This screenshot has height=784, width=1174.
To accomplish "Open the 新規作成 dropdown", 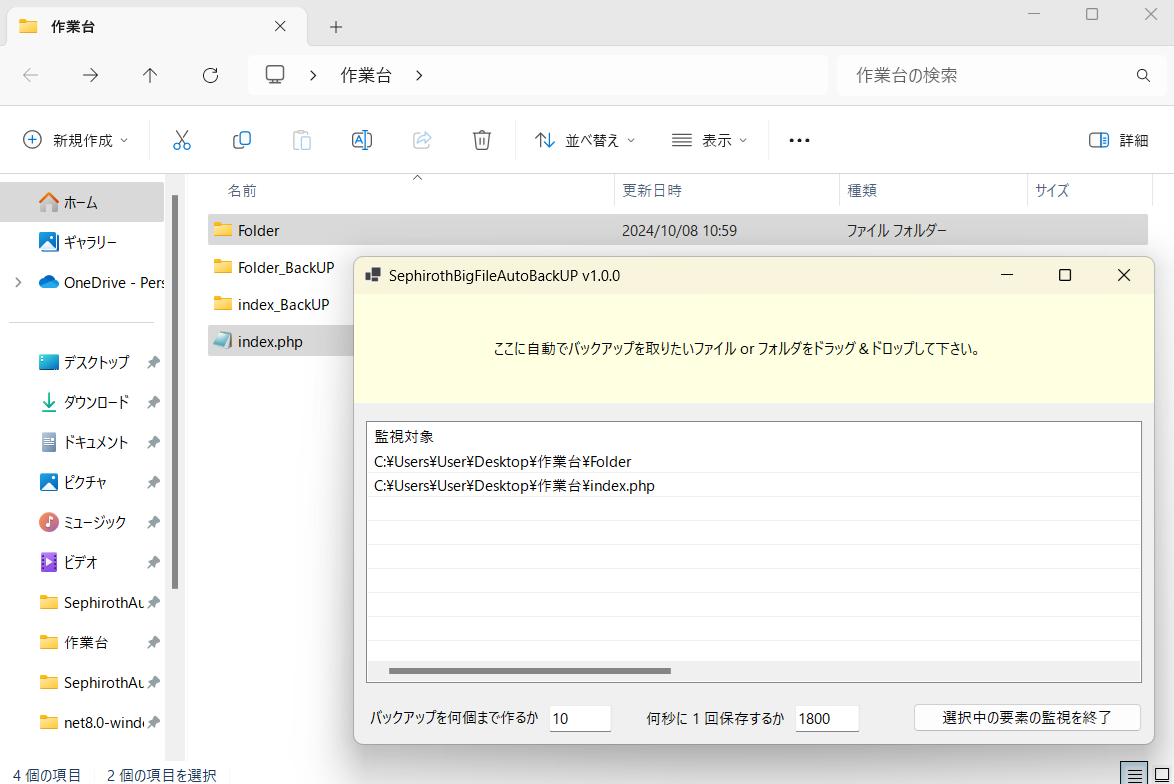I will point(76,140).
